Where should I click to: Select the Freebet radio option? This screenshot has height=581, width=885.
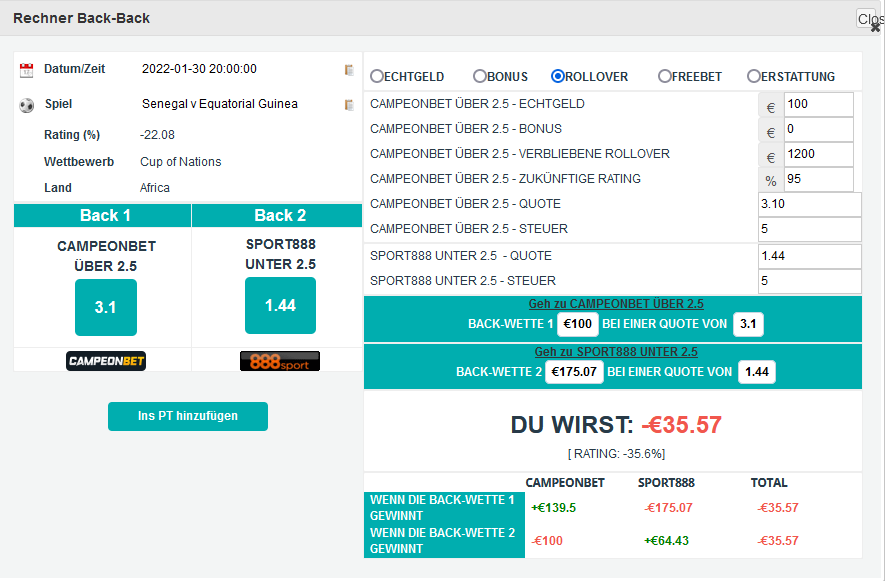pos(665,76)
